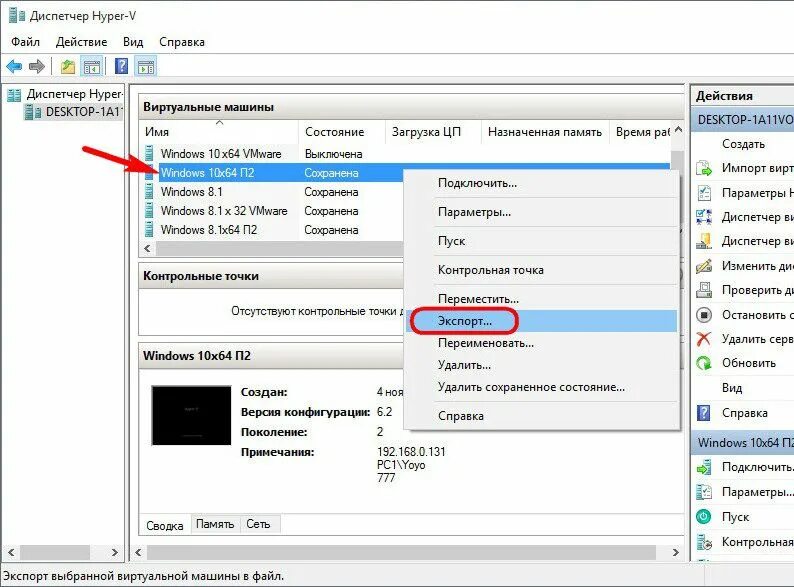Click the Диспетчер Hyper-V root tree icon
Viewport: 794px width, 587px height.
click(14, 95)
